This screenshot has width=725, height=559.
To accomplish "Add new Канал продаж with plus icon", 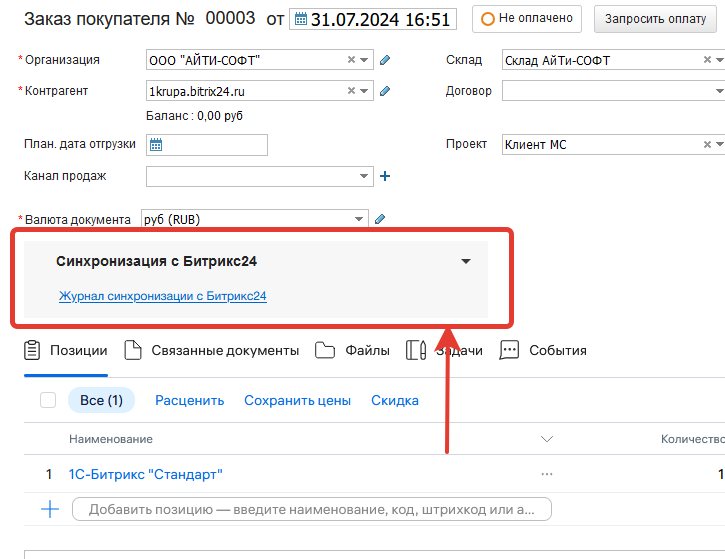I will pyautogui.click(x=385, y=177).
